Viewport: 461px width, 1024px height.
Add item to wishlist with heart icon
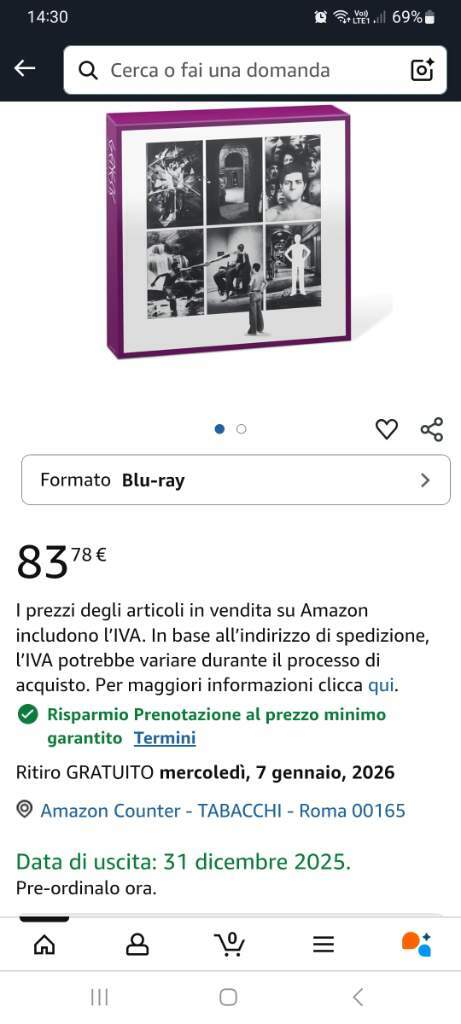(387, 429)
